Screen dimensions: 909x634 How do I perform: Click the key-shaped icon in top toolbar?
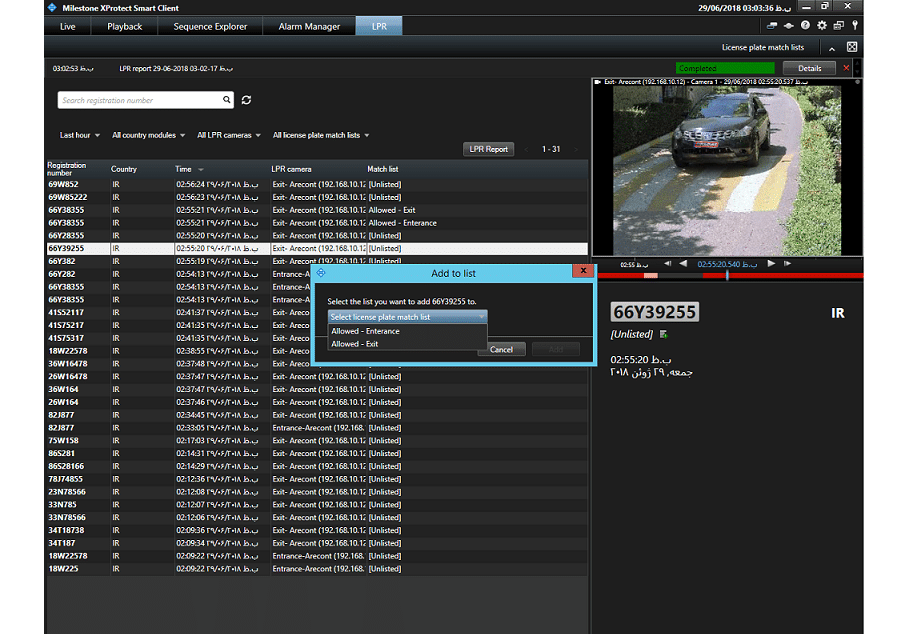[x=855, y=25]
